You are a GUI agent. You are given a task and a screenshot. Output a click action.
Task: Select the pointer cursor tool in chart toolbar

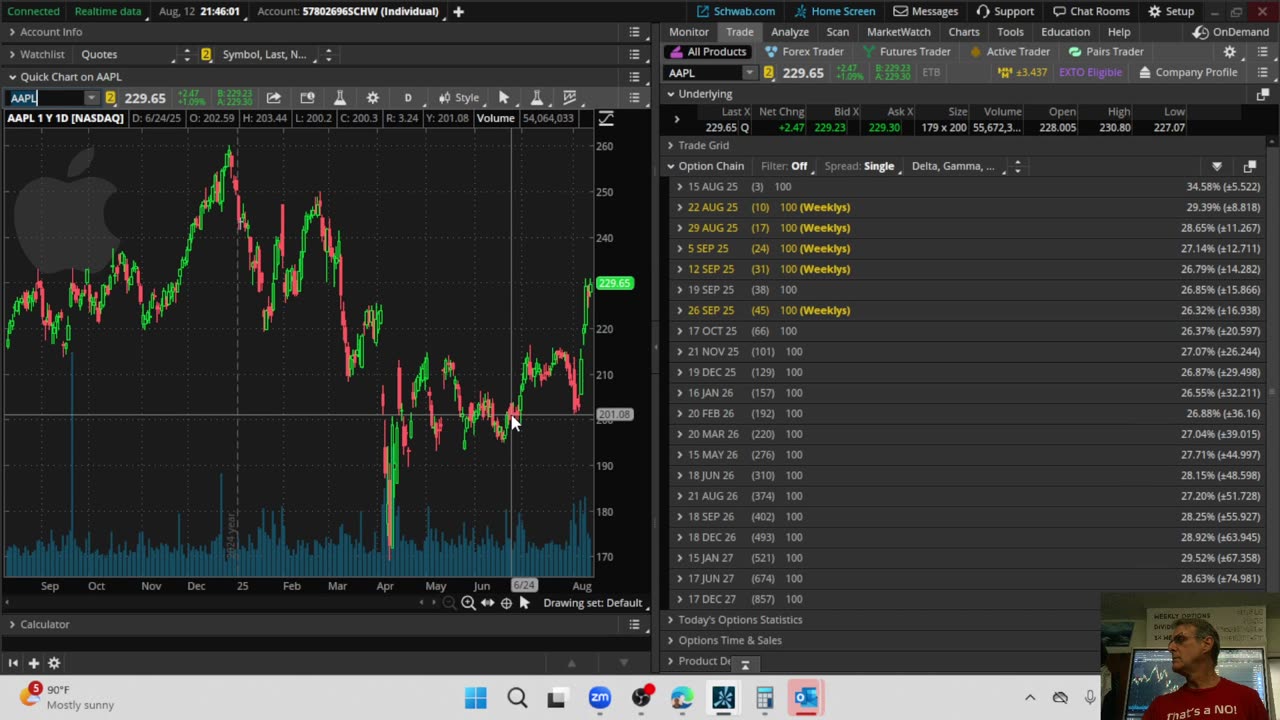pyautogui.click(x=503, y=97)
